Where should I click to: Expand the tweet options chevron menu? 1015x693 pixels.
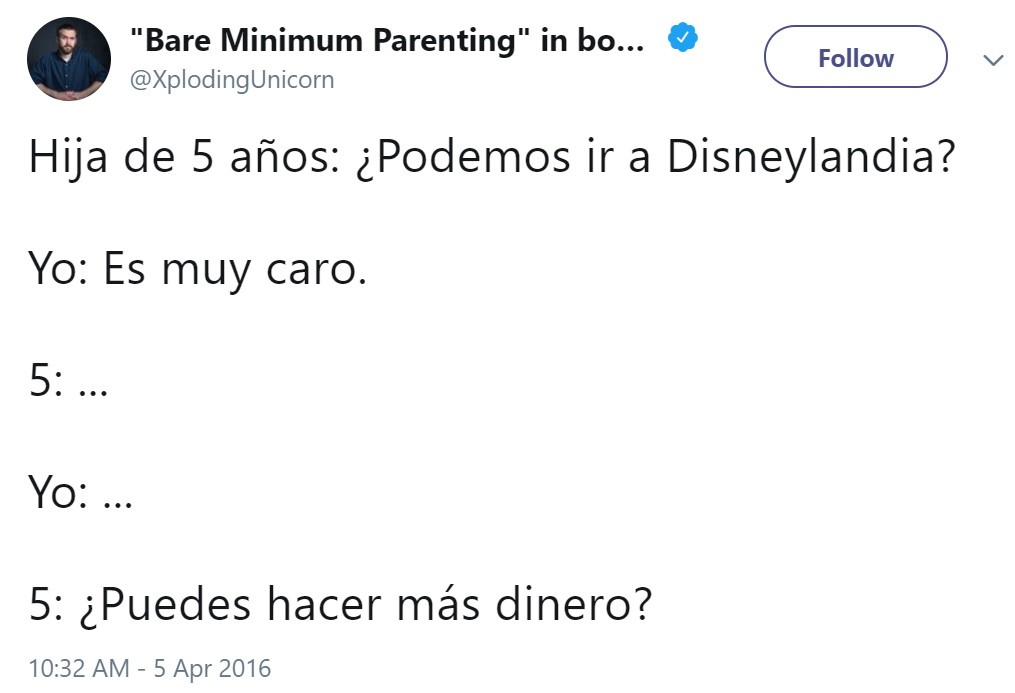point(992,60)
